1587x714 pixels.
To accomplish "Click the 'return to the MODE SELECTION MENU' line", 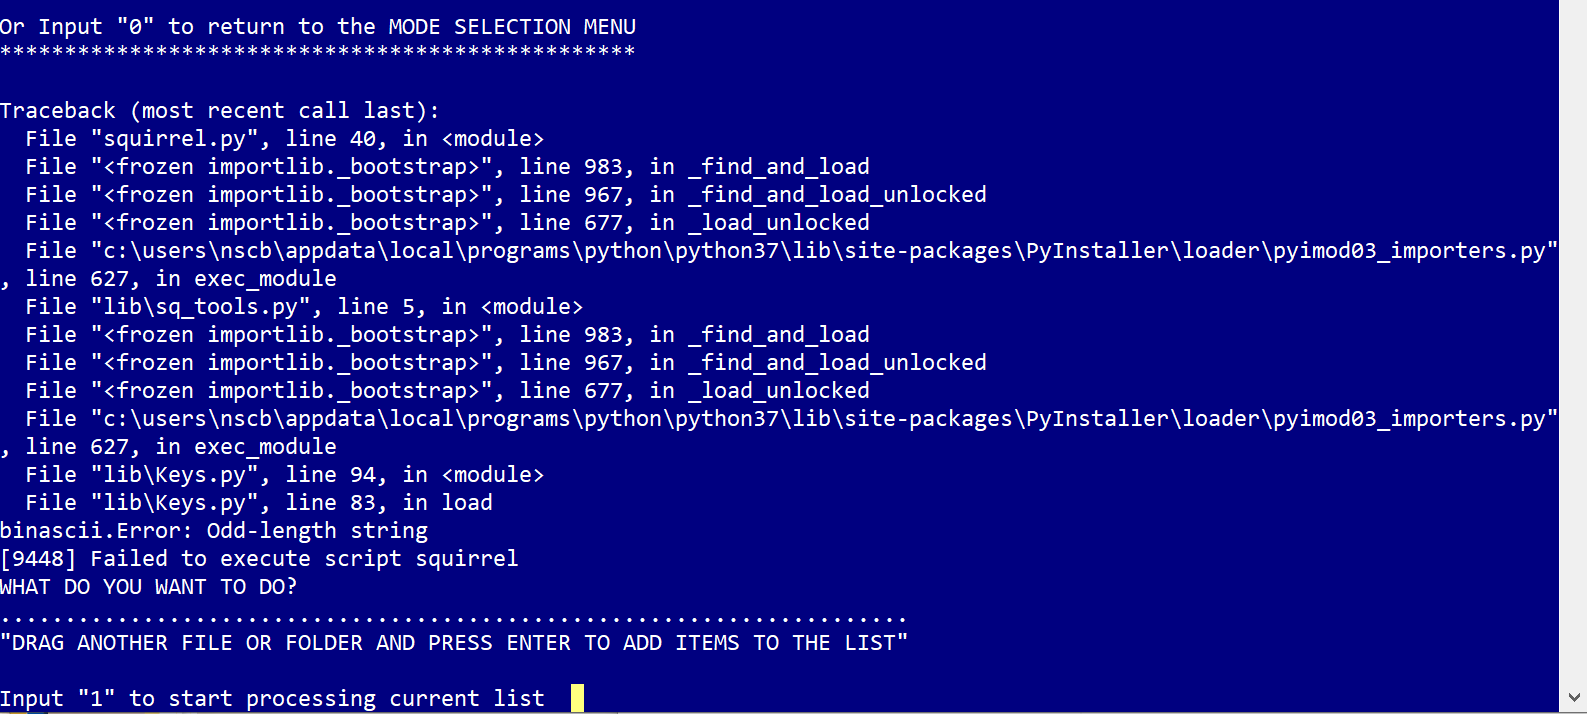I will click(318, 26).
